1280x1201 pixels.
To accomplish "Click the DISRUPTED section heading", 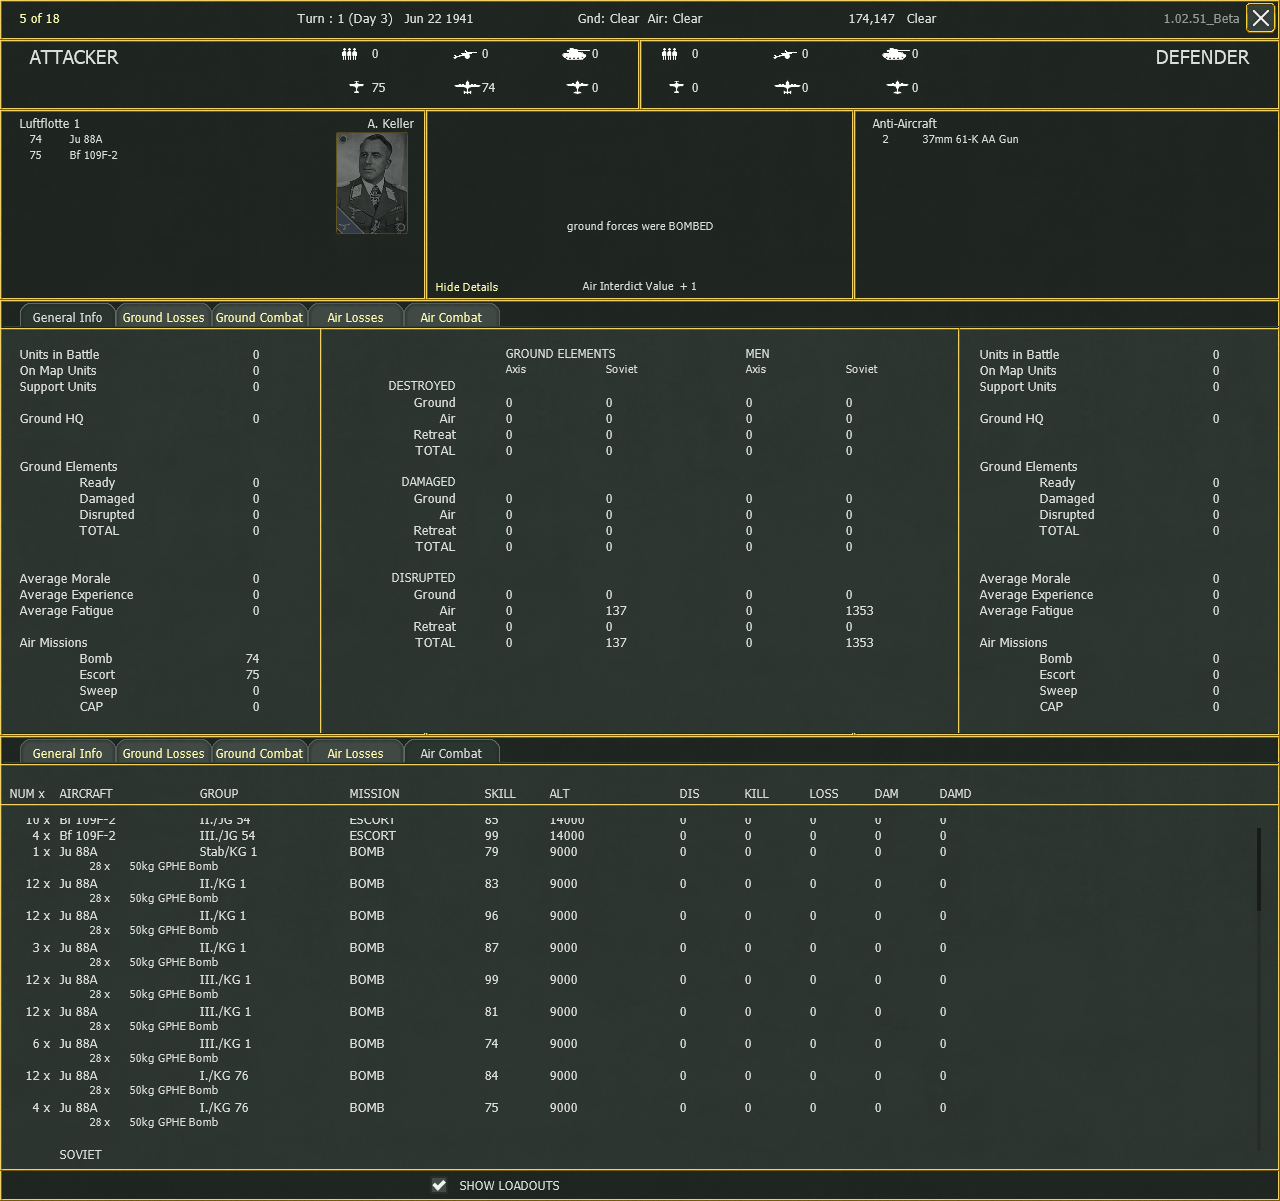I will (423, 578).
